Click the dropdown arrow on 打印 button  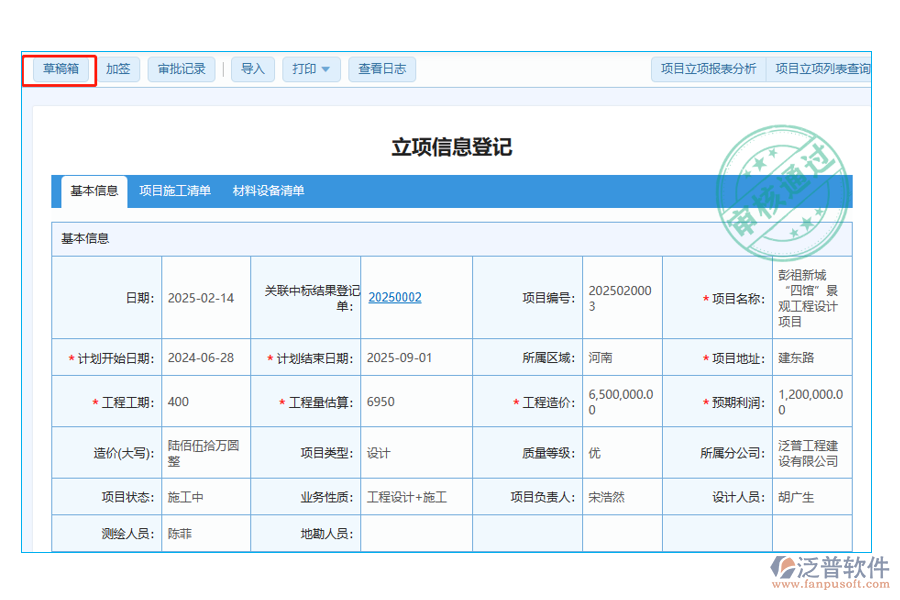point(327,69)
